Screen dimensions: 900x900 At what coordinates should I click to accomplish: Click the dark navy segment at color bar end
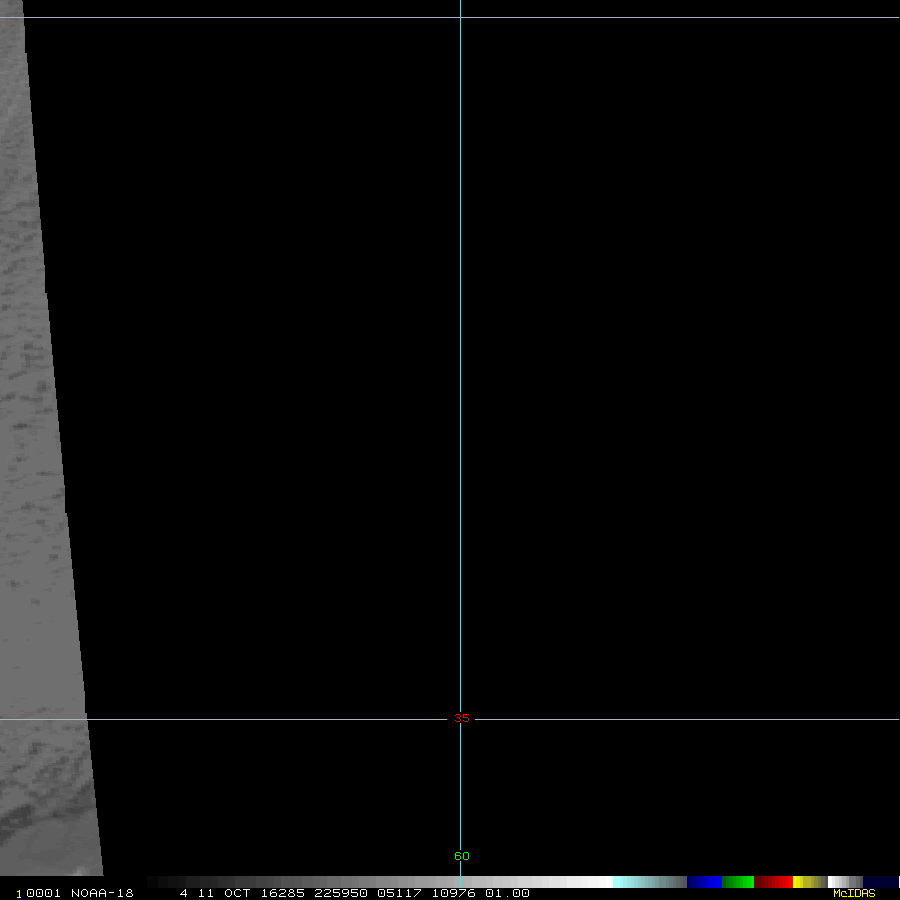(880, 882)
